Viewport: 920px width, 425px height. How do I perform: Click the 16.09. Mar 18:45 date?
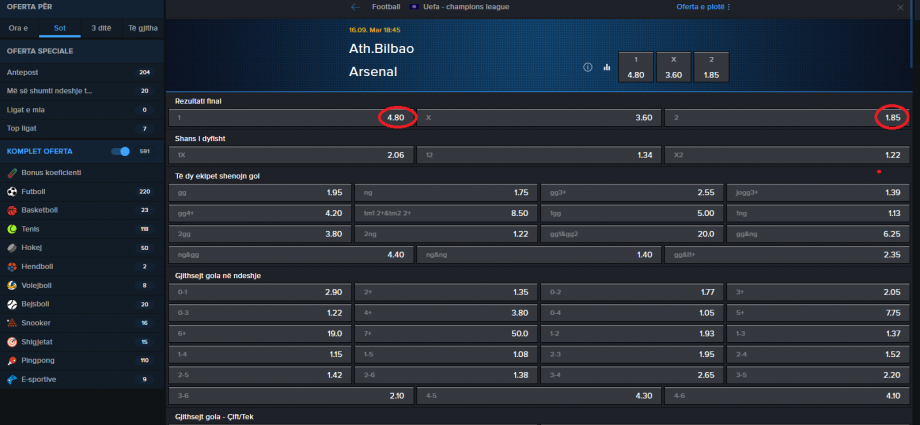[x=374, y=29]
